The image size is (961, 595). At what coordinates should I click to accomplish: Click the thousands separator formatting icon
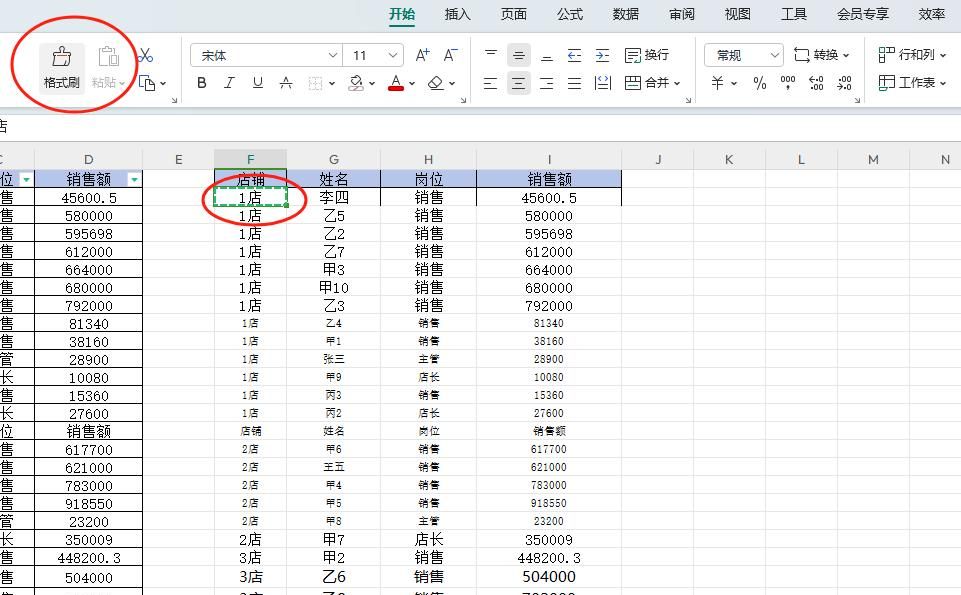click(x=786, y=82)
